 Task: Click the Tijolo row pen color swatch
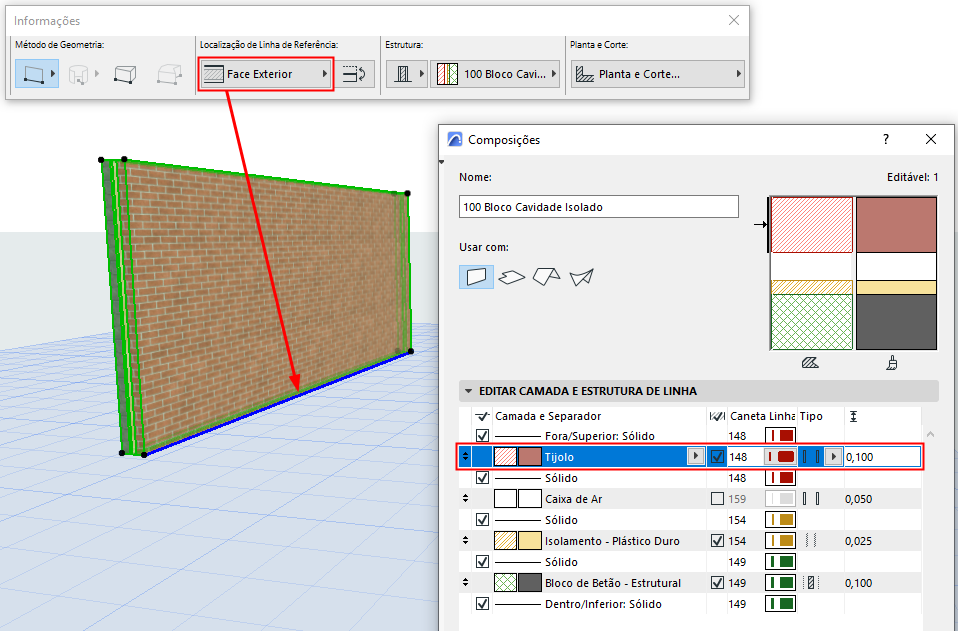coord(780,457)
